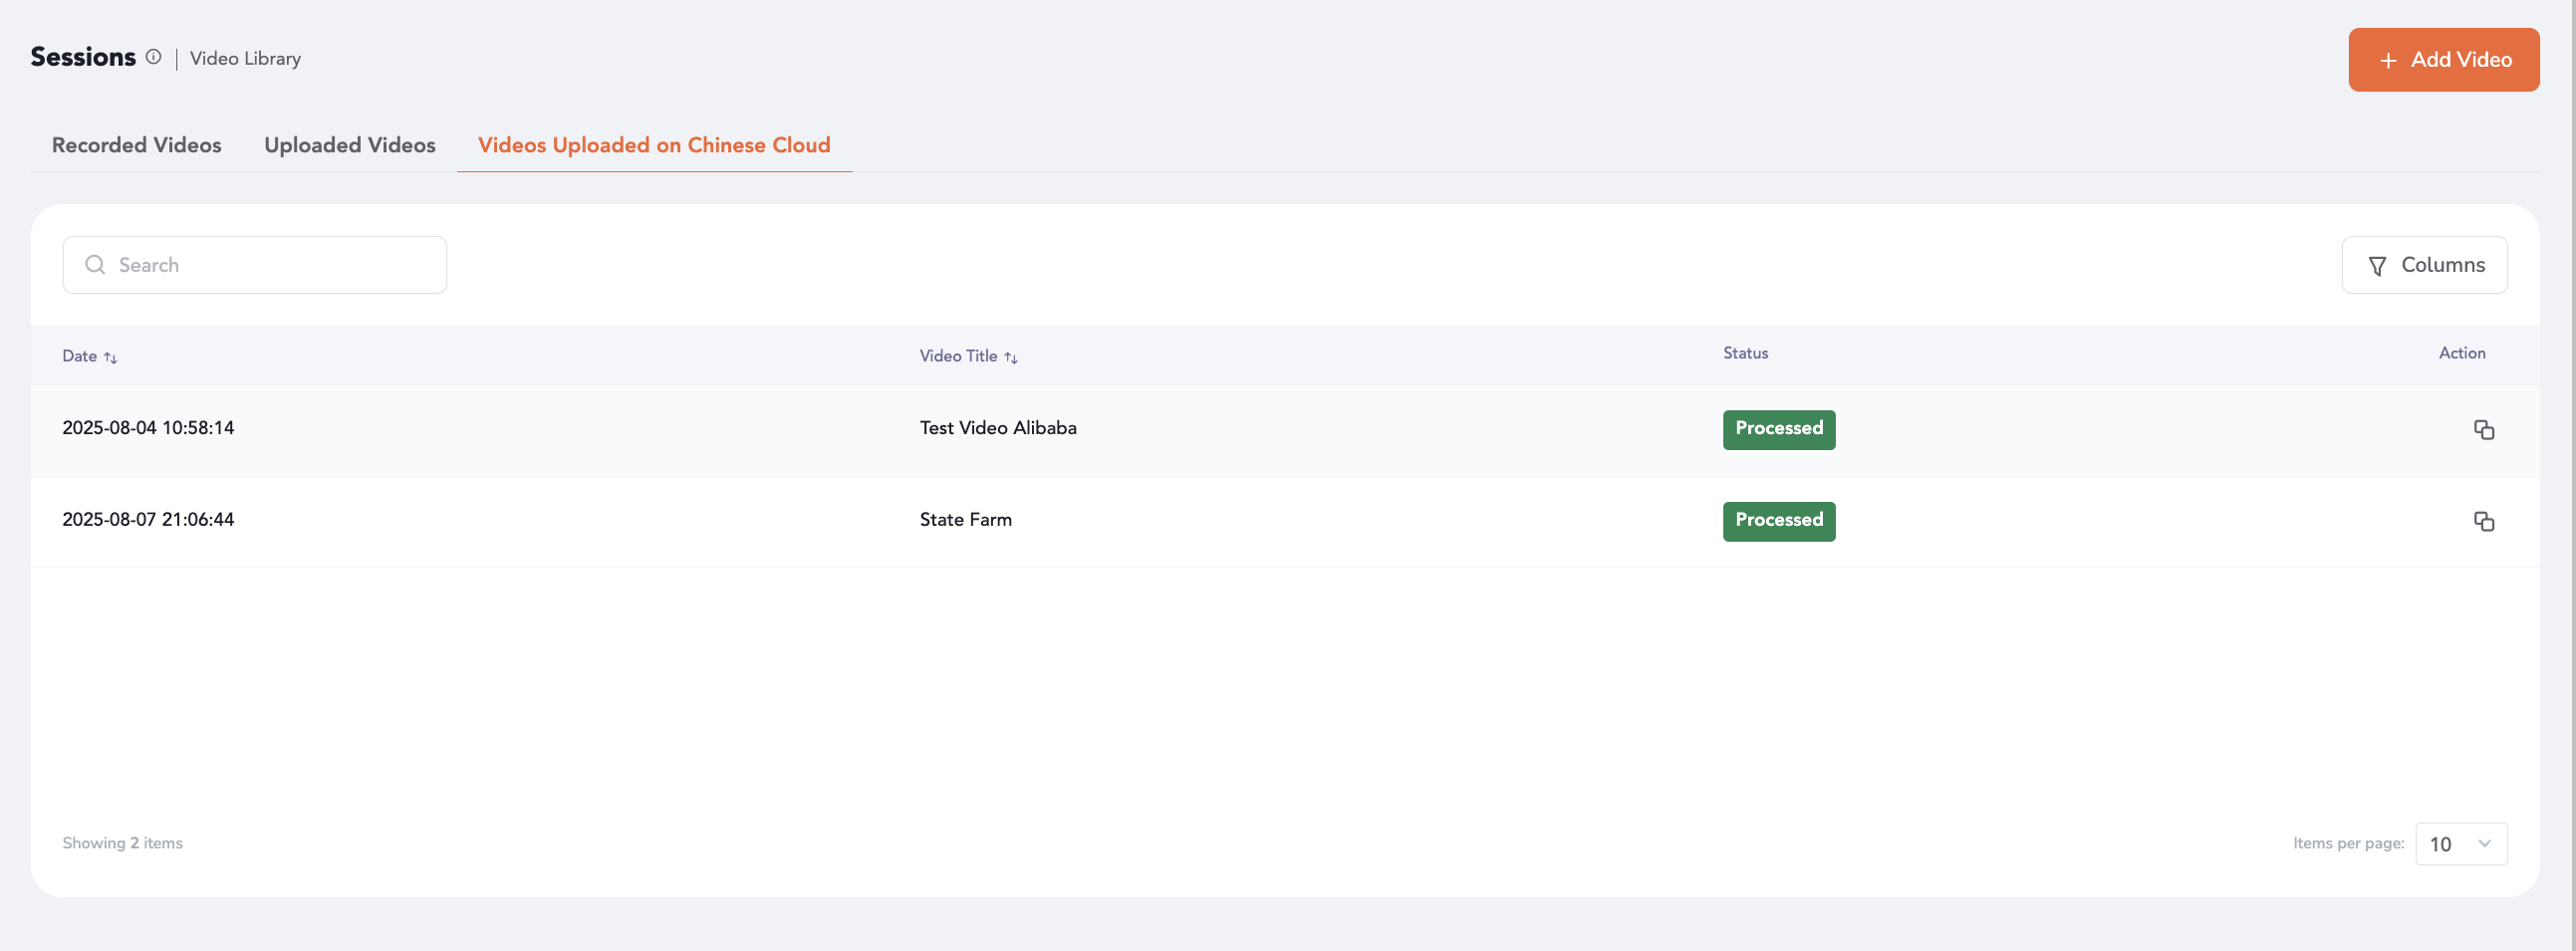
Task: Click the magnifier icon in search box
Action: pyautogui.click(x=95, y=265)
